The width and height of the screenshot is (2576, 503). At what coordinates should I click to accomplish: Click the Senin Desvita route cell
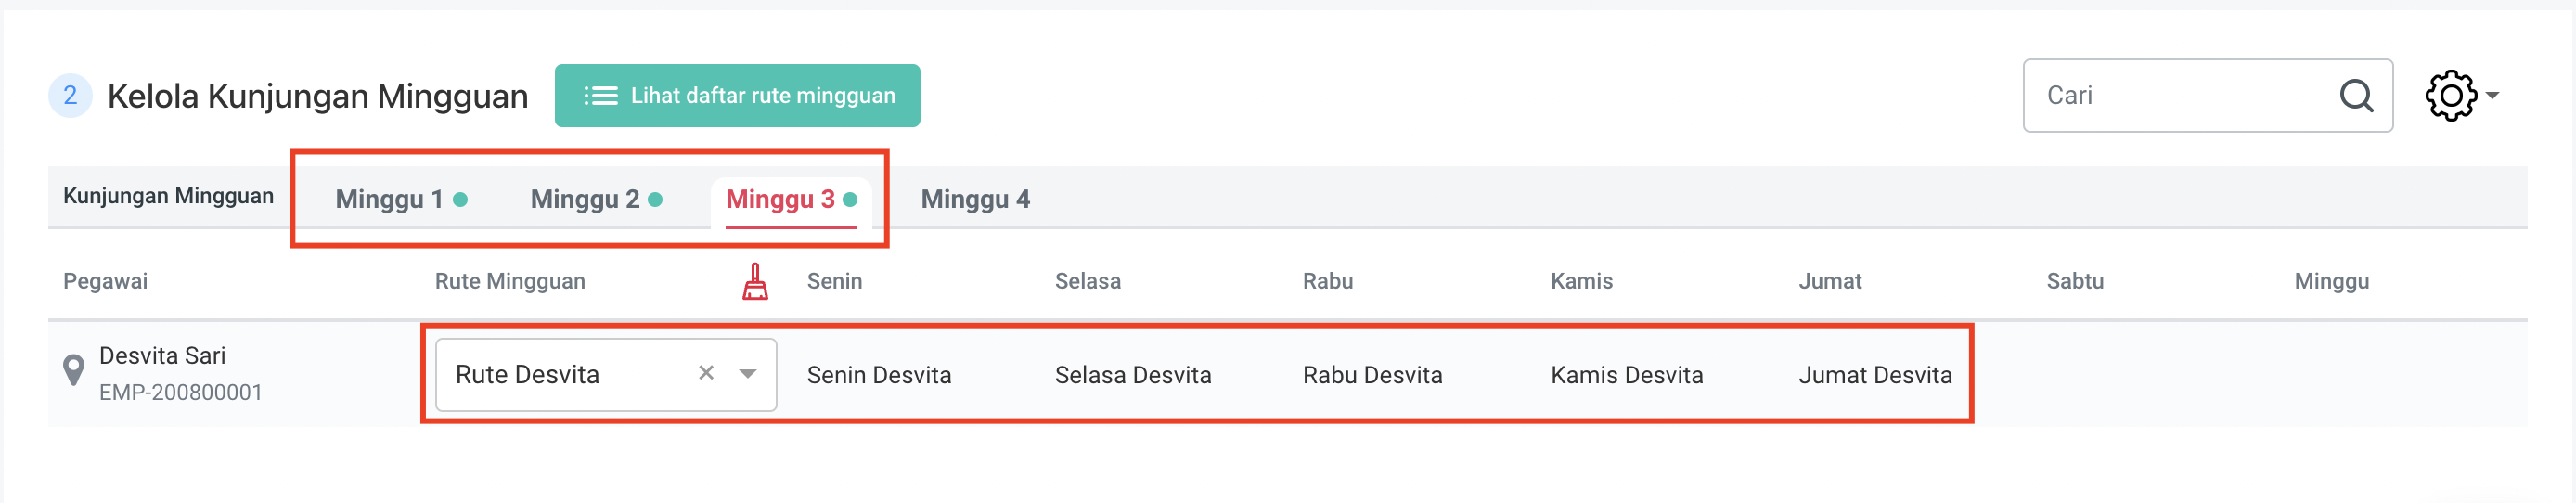pos(879,375)
